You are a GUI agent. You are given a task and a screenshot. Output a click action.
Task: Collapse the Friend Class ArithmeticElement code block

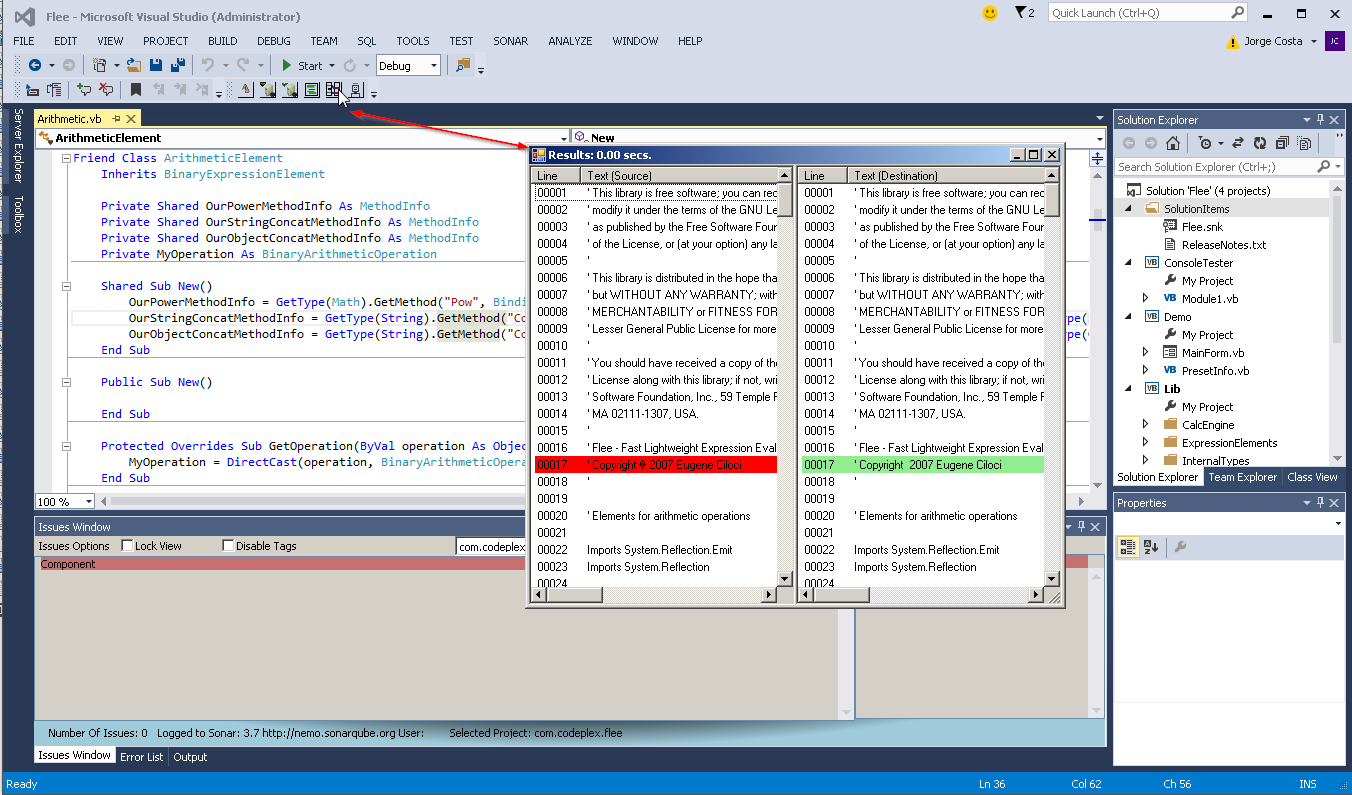click(66, 158)
